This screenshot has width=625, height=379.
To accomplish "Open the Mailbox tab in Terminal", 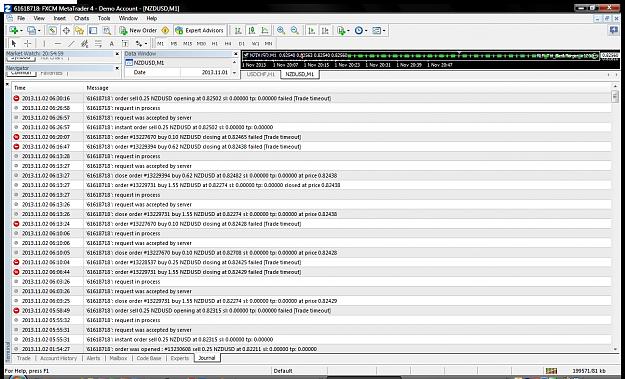I will pyautogui.click(x=118, y=358).
